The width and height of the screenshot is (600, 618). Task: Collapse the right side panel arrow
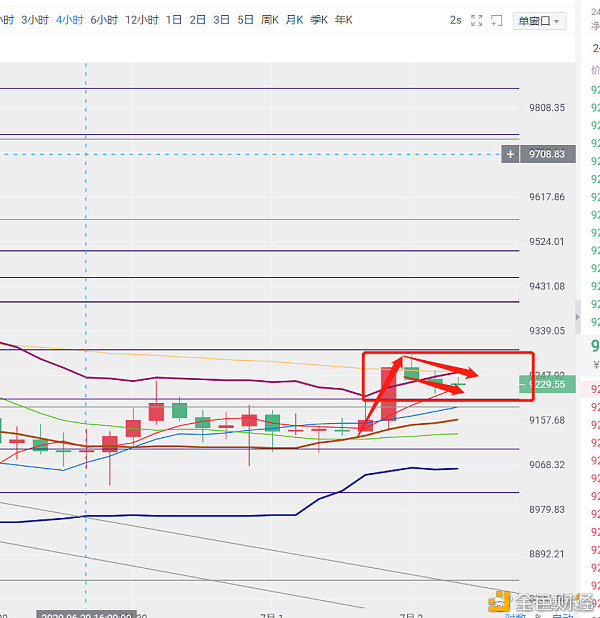[578, 317]
